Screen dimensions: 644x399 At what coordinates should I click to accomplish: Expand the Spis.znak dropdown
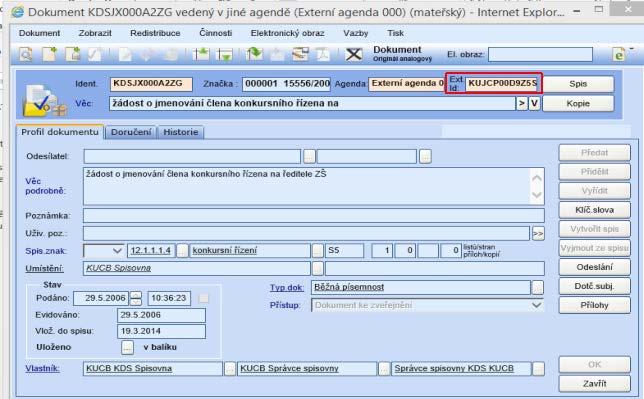117,250
